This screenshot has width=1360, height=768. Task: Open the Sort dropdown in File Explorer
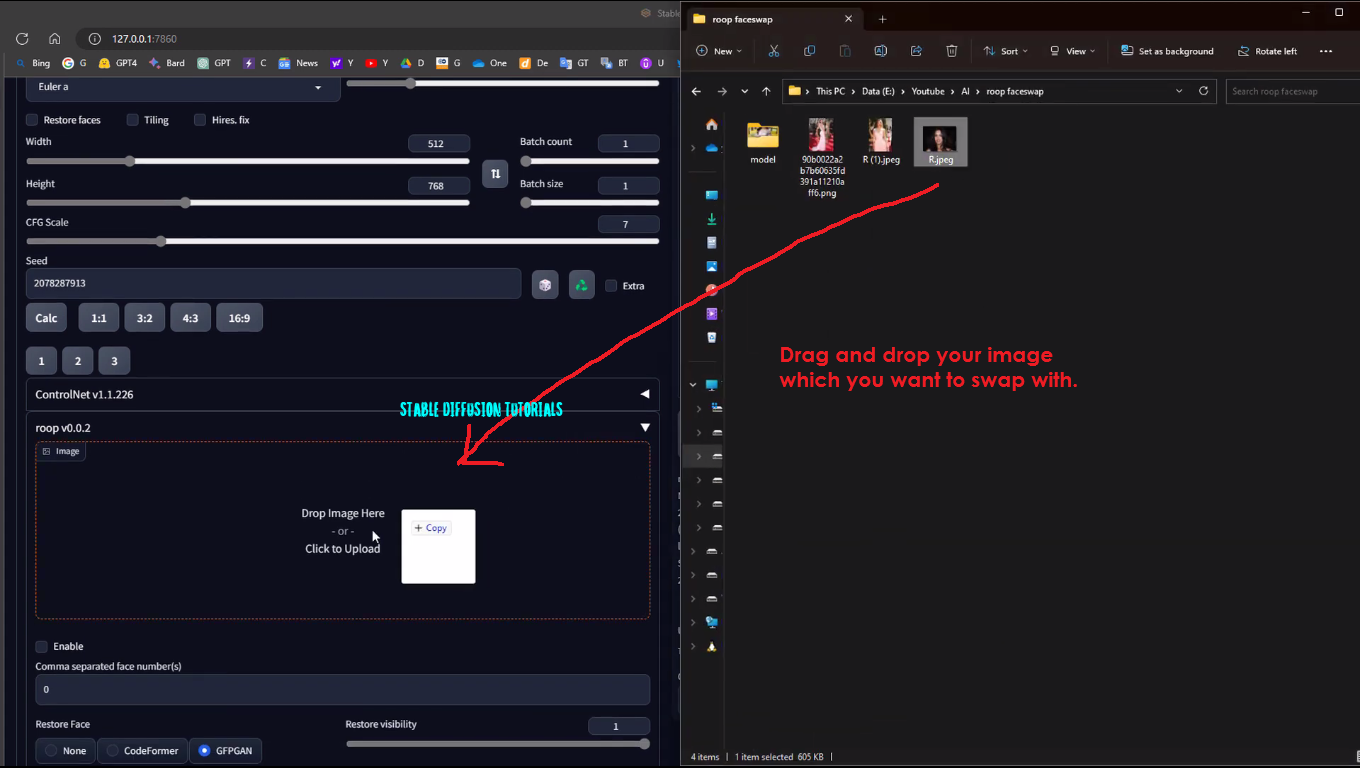pyautogui.click(x=1006, y=51)
